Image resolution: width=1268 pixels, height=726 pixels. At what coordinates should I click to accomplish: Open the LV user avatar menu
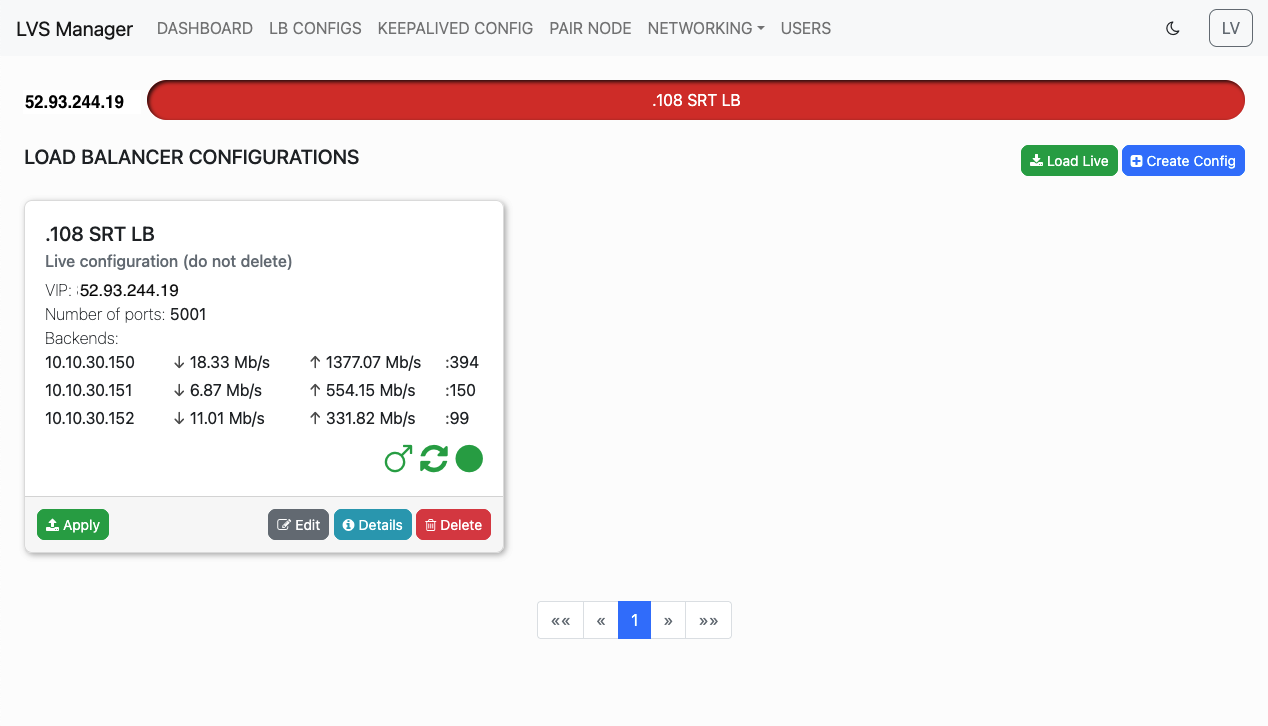[x=1230, y=28]
